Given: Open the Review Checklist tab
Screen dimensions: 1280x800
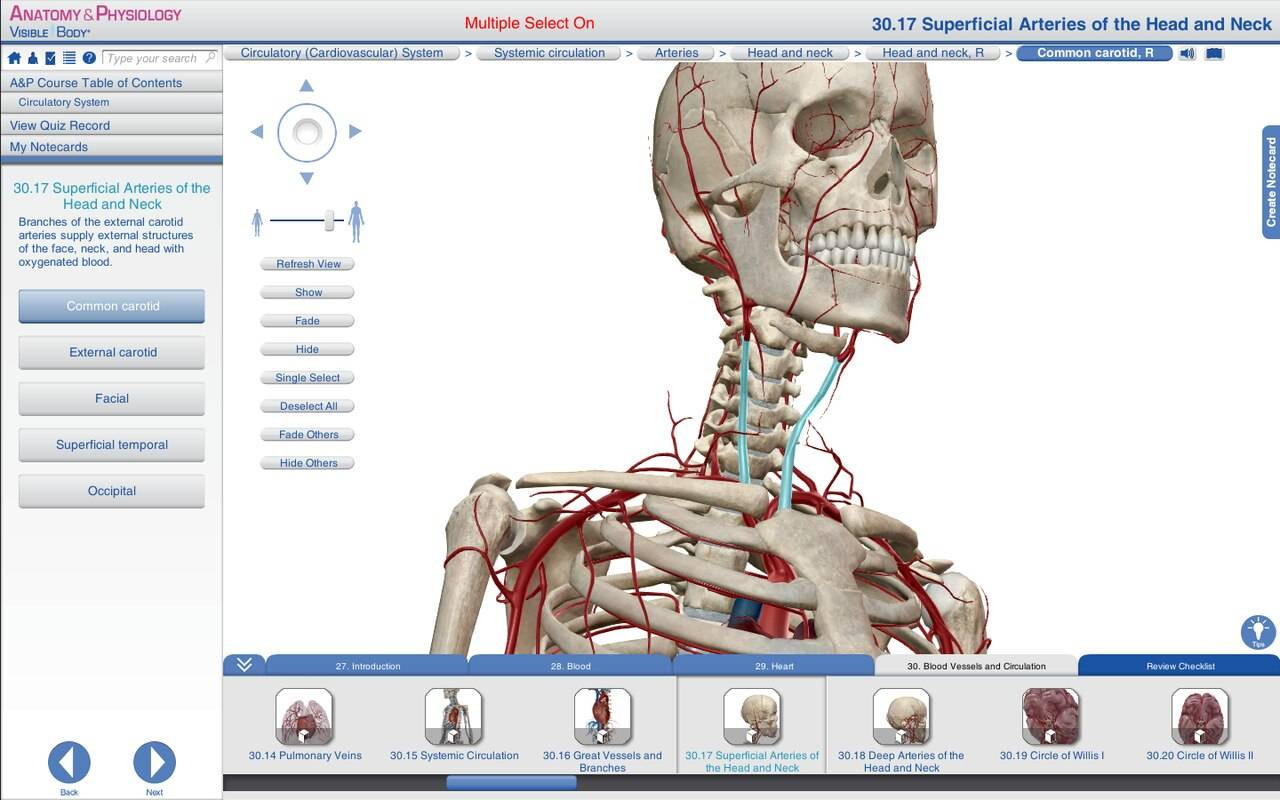Looking at the screenshot, I should pyautogui.click(x=1180, y=666).
